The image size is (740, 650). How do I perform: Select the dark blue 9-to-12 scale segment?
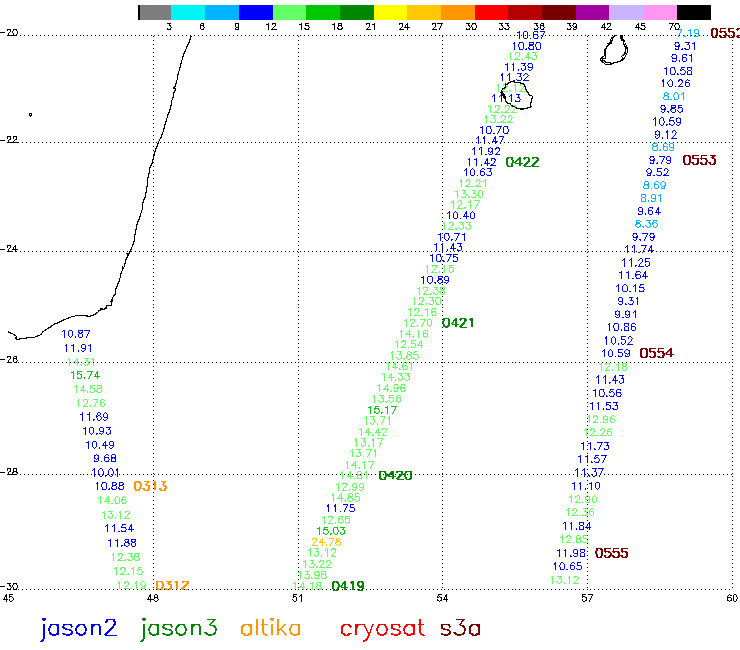click(256, 12)
